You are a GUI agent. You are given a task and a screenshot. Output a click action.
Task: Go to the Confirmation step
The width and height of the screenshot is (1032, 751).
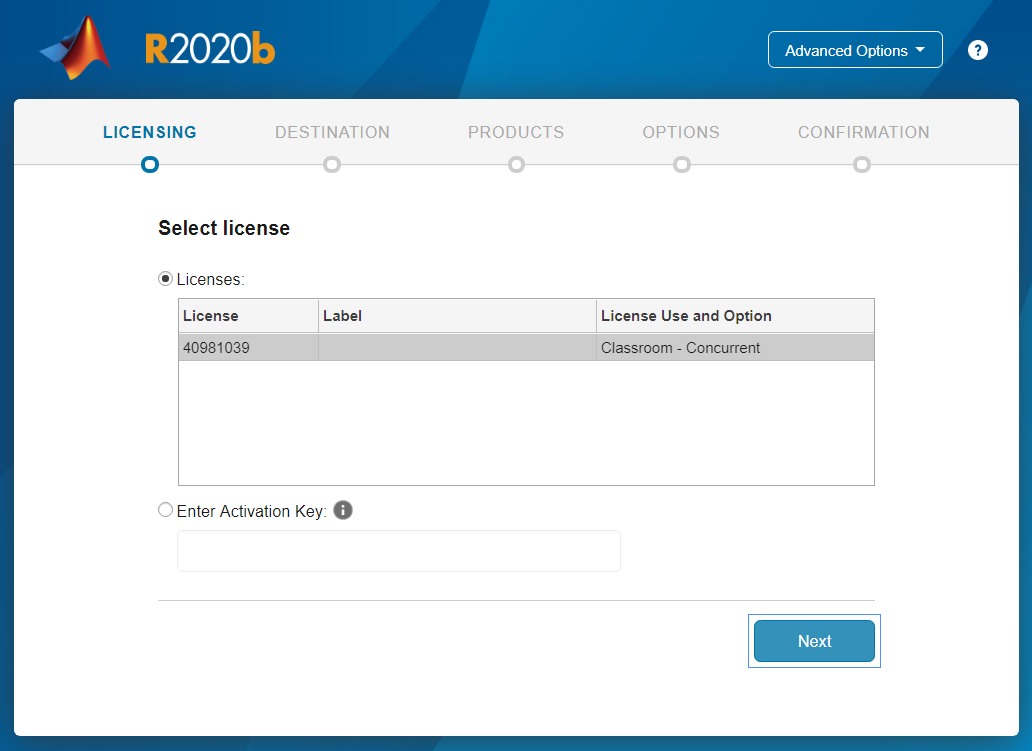coord(864,132)
